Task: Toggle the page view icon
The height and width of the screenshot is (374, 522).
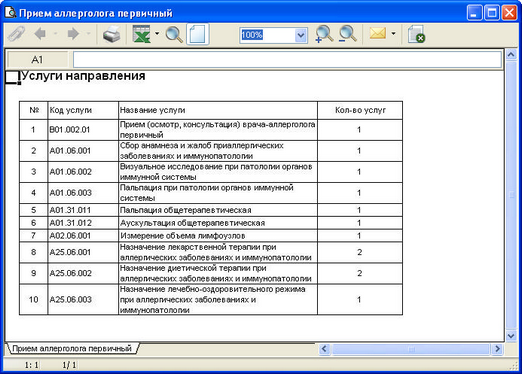Action: point(198,34)
